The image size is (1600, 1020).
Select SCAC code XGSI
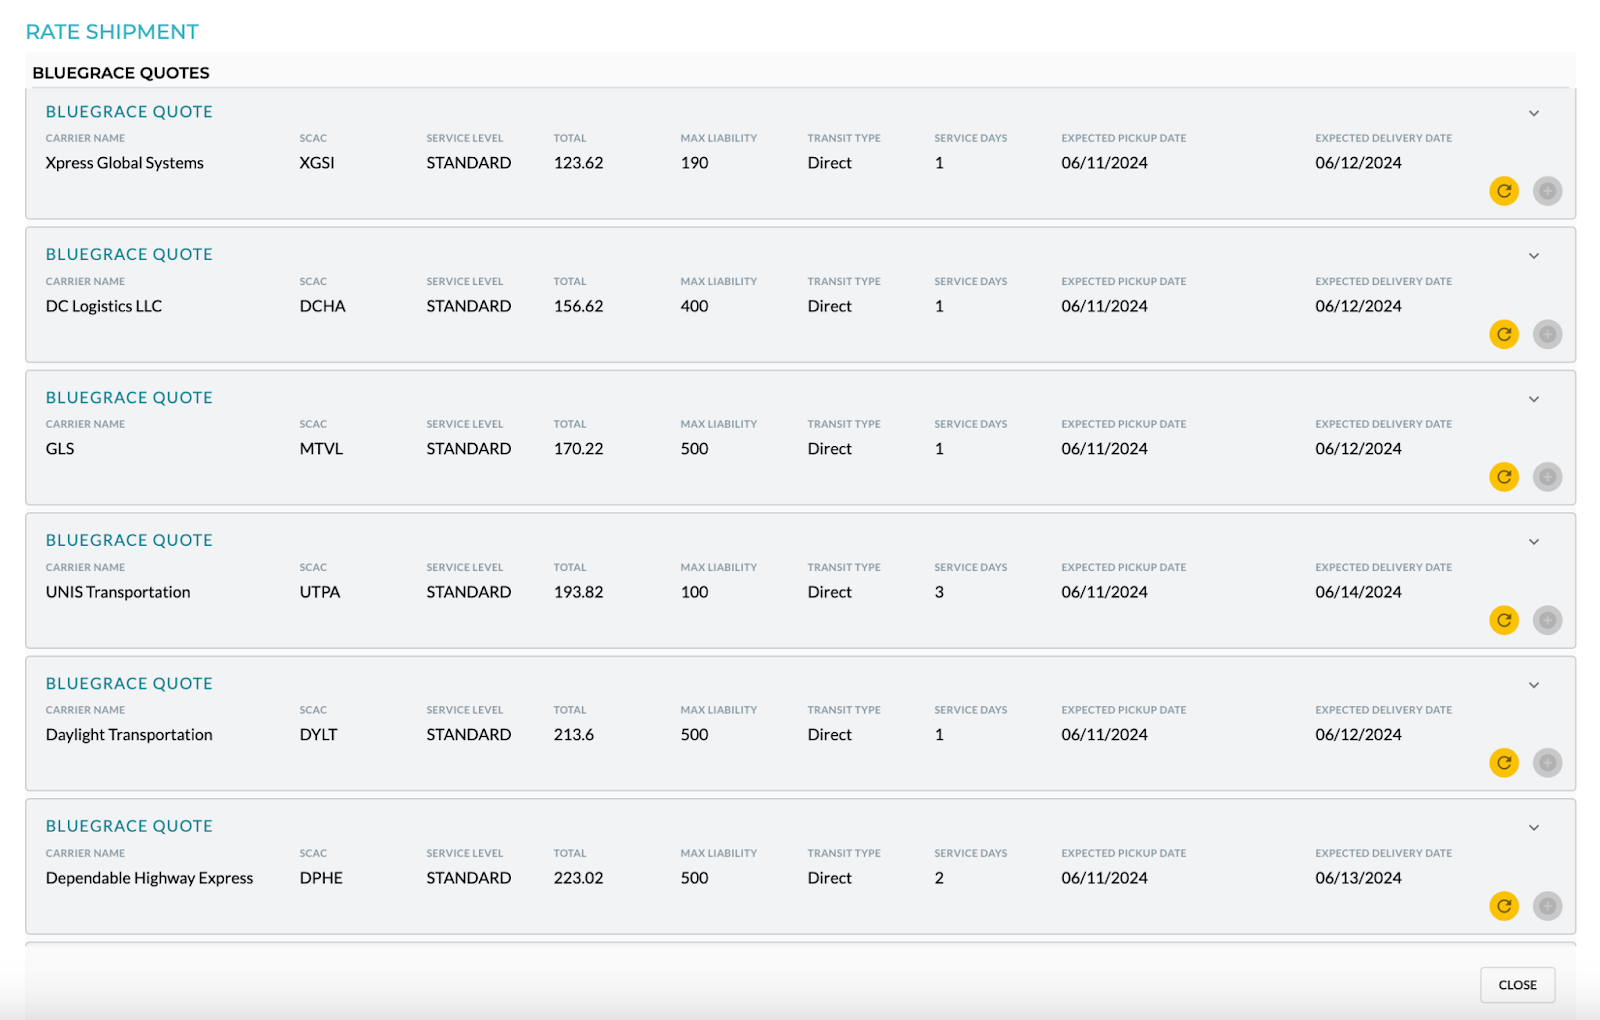pos(317,163)
